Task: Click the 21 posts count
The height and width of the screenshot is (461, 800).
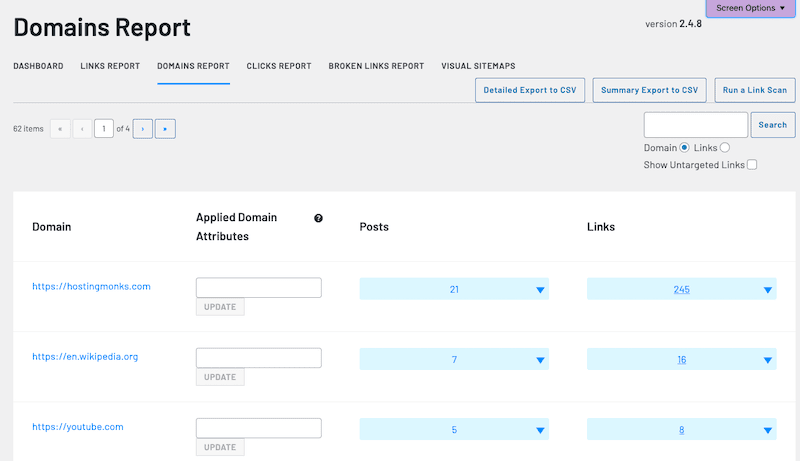Action: point(454,290)
